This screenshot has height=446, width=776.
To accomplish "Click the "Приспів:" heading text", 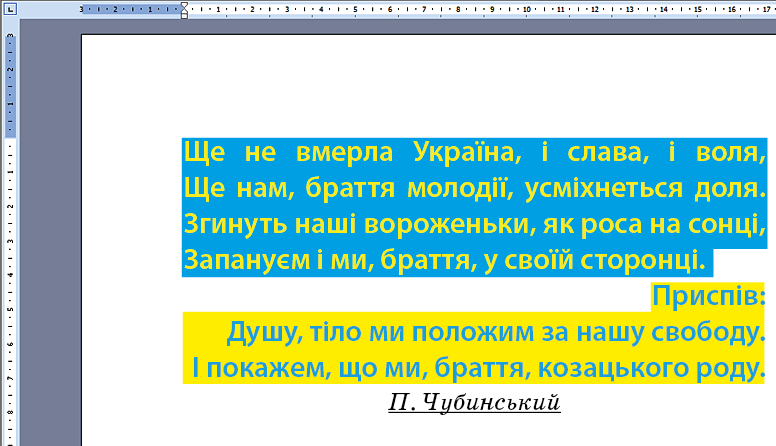I will 708,296.
